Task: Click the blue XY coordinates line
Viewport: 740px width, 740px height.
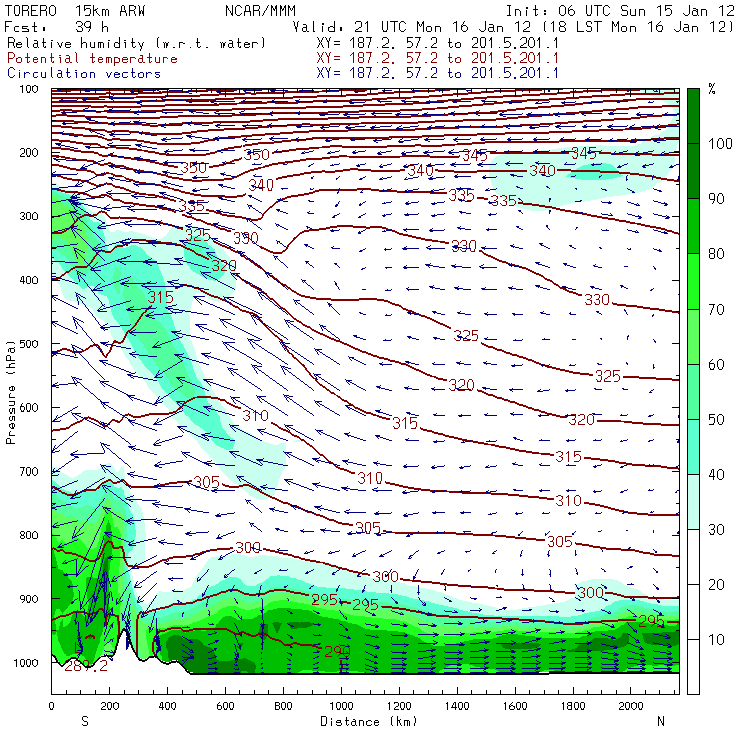Action: coord(437,74)
